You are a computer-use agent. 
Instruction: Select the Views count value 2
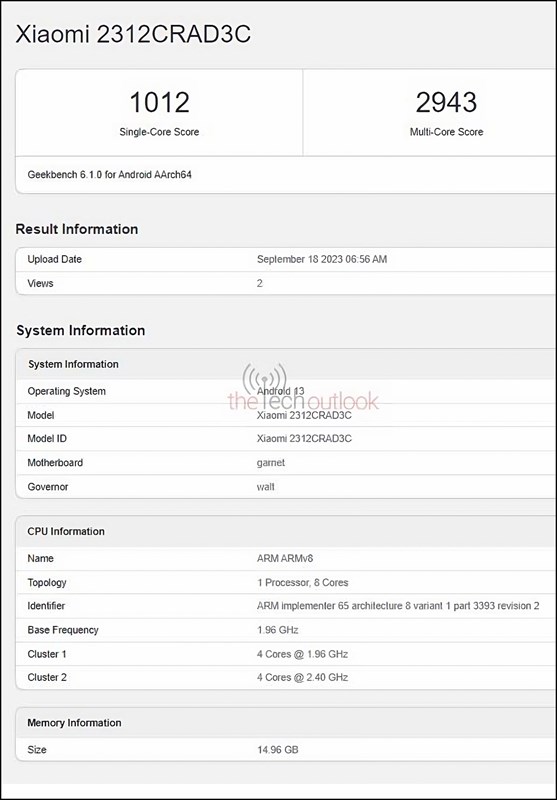coord(260,283)
